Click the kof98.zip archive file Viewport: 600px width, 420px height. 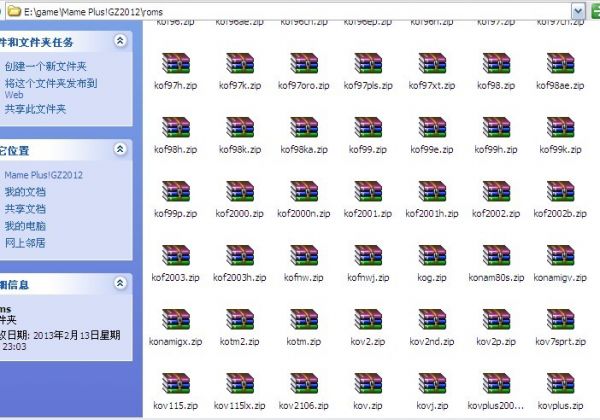point(496,63)
